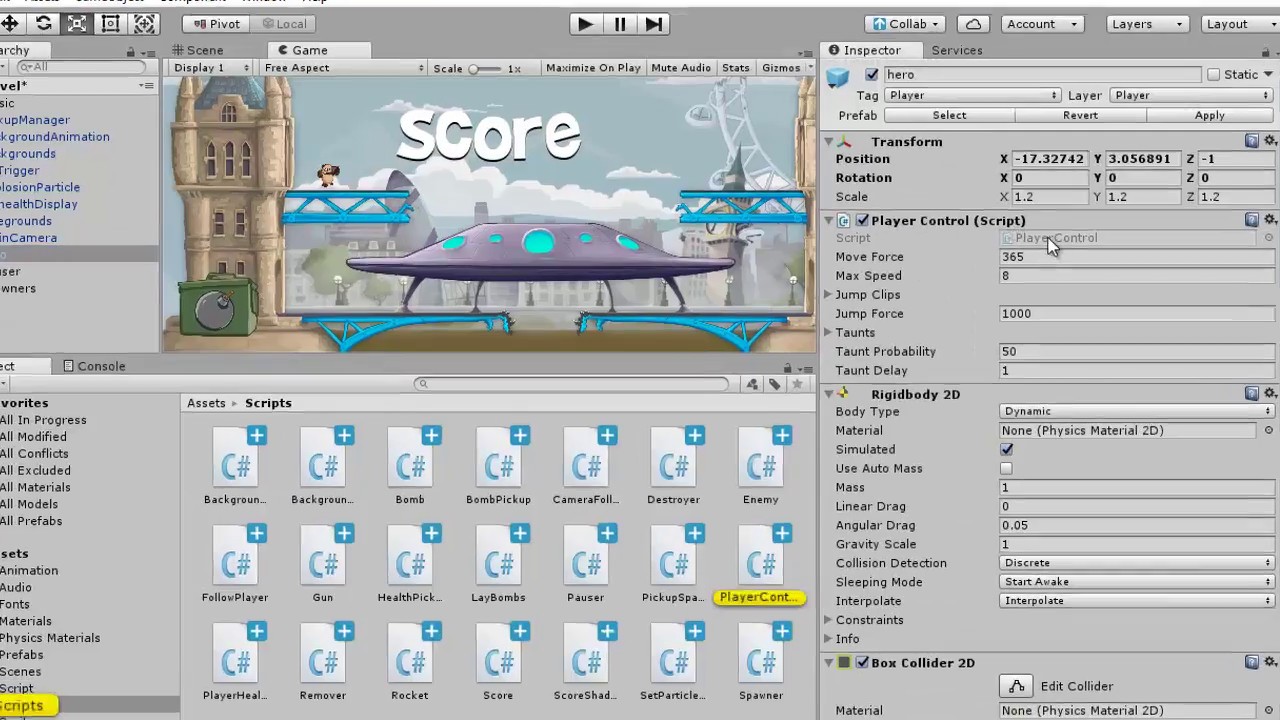
Task: Select the Scale tool in the toolbar
Action: (77, 23)
